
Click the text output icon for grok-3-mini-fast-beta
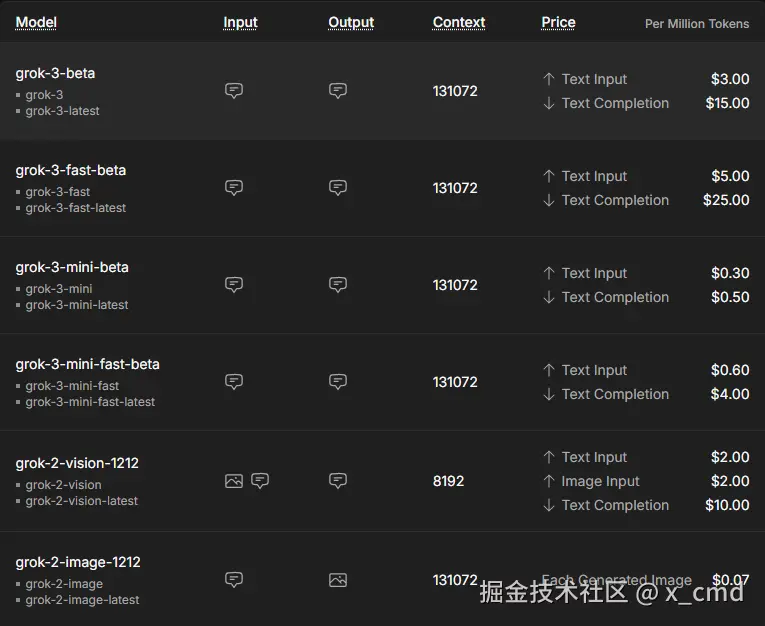(x=338, y=381)
